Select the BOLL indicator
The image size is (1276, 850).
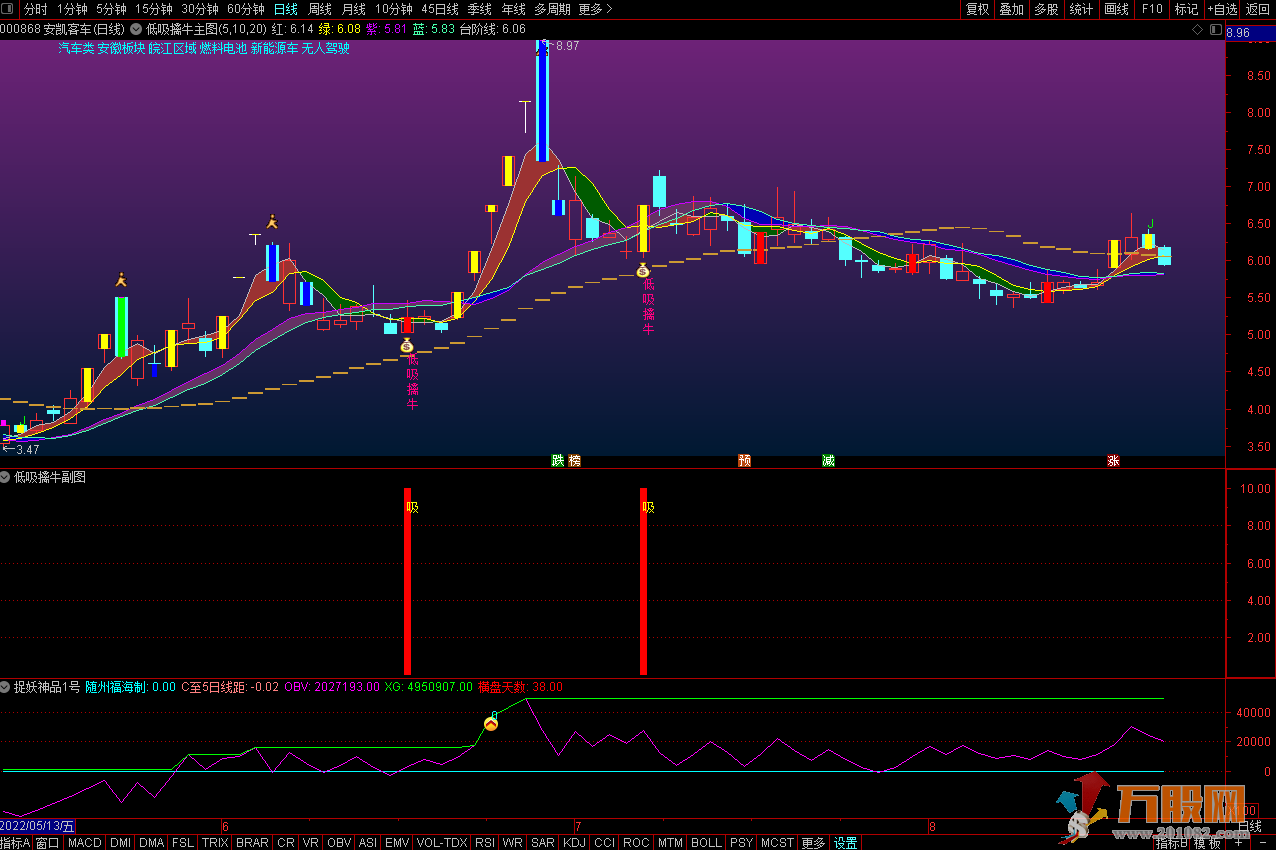(x=706, y=843)
